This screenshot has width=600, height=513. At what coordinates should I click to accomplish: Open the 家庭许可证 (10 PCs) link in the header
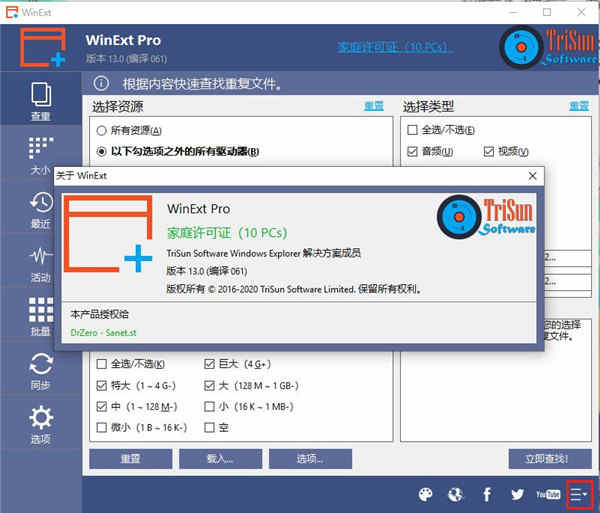coord(394,47)
